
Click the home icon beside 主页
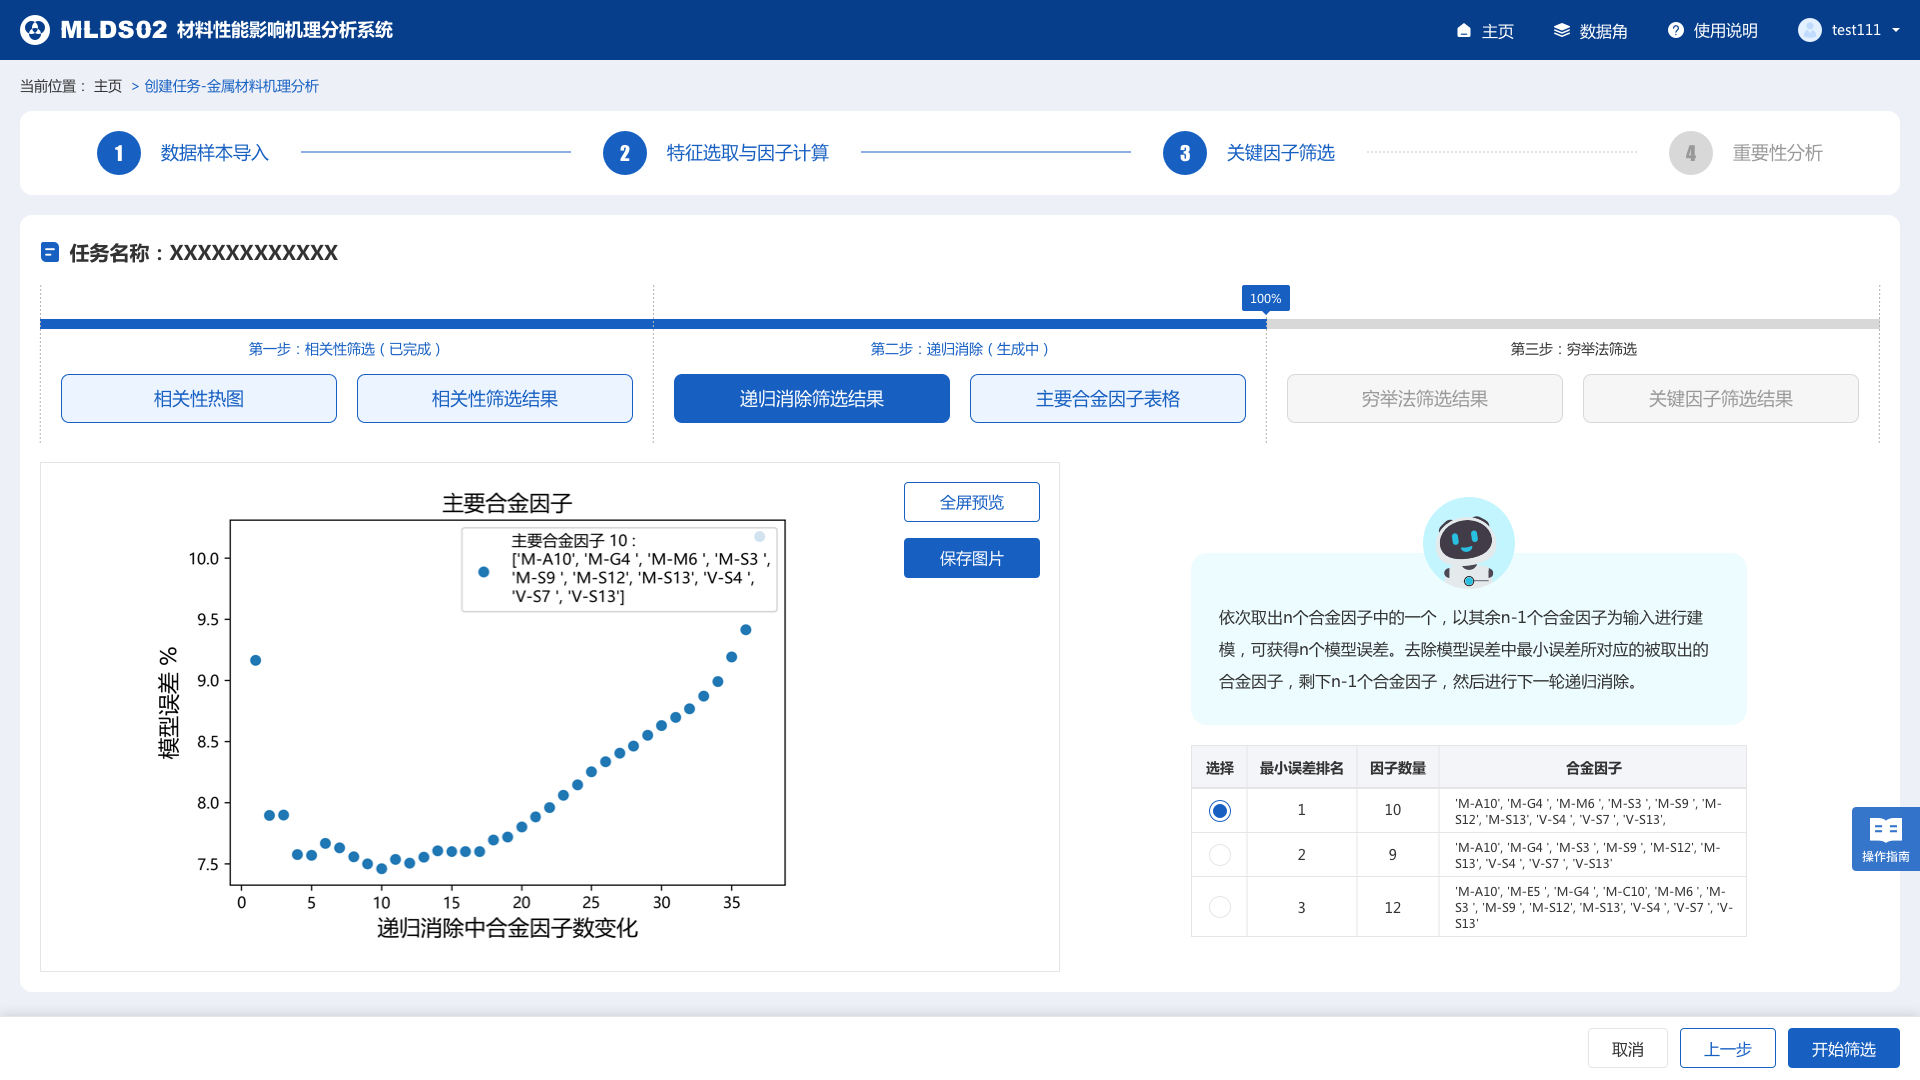point(1464,31)
